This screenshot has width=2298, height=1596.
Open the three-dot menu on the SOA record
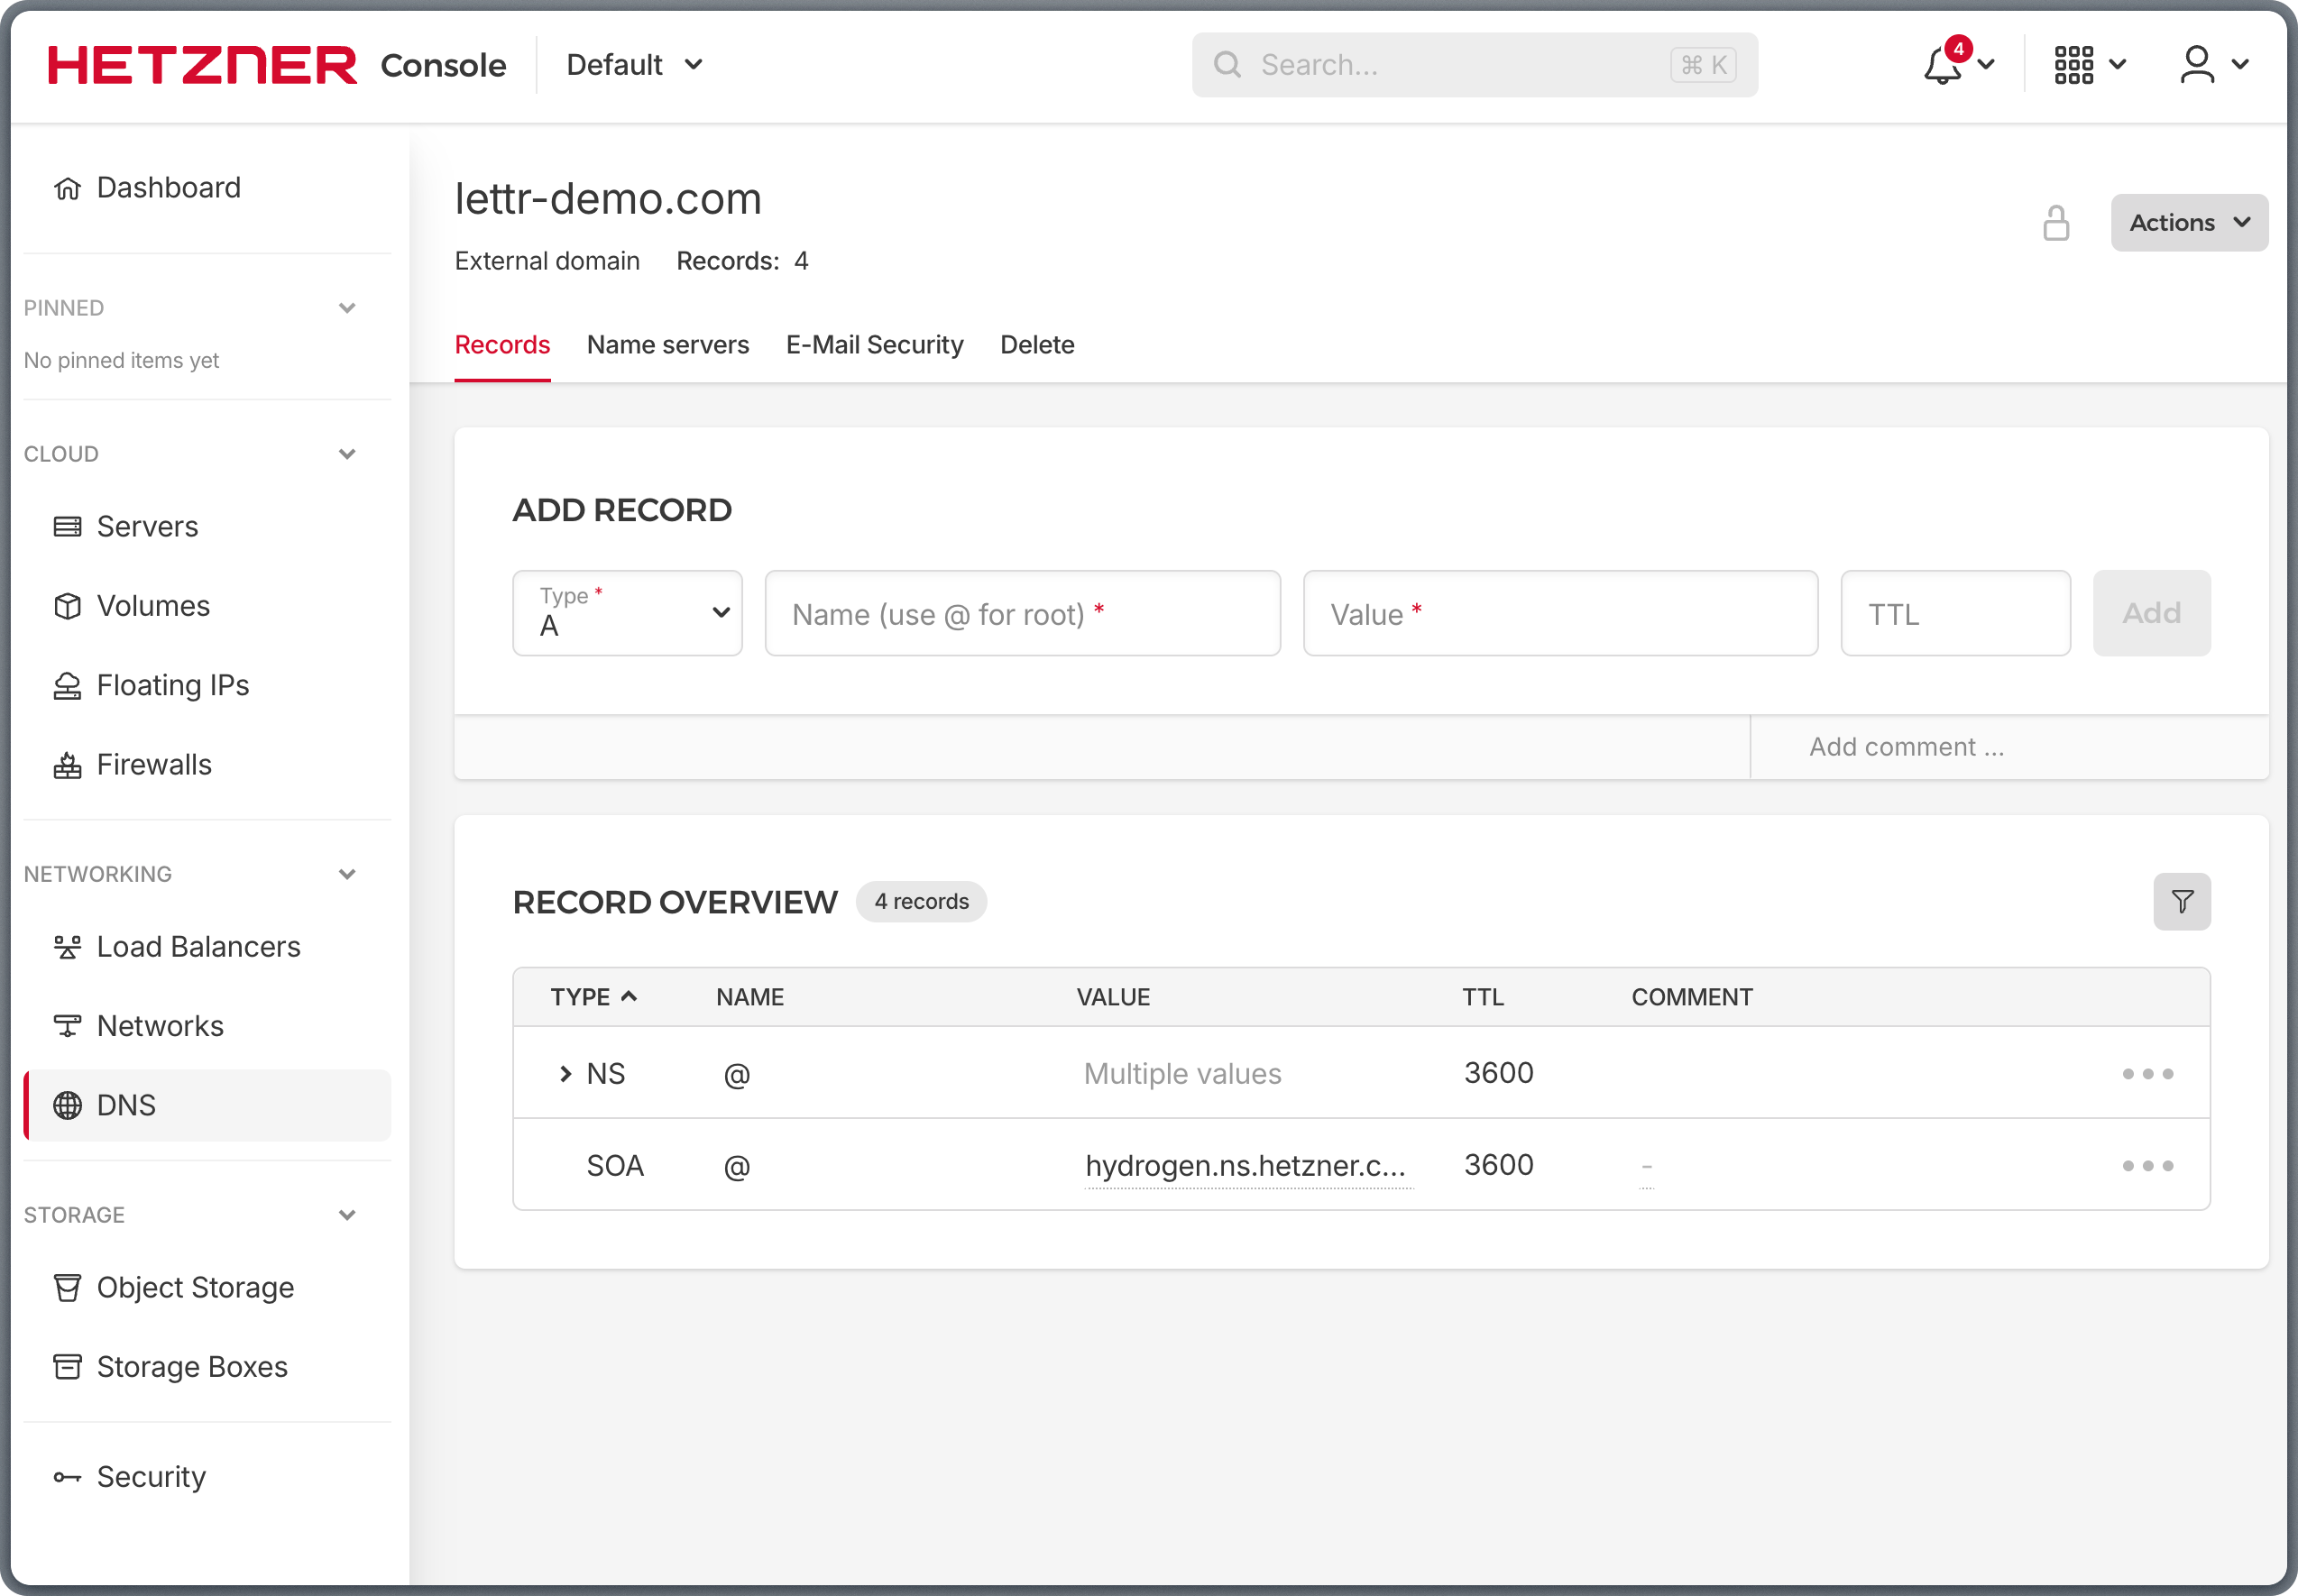click(x=2147, y=1164)
